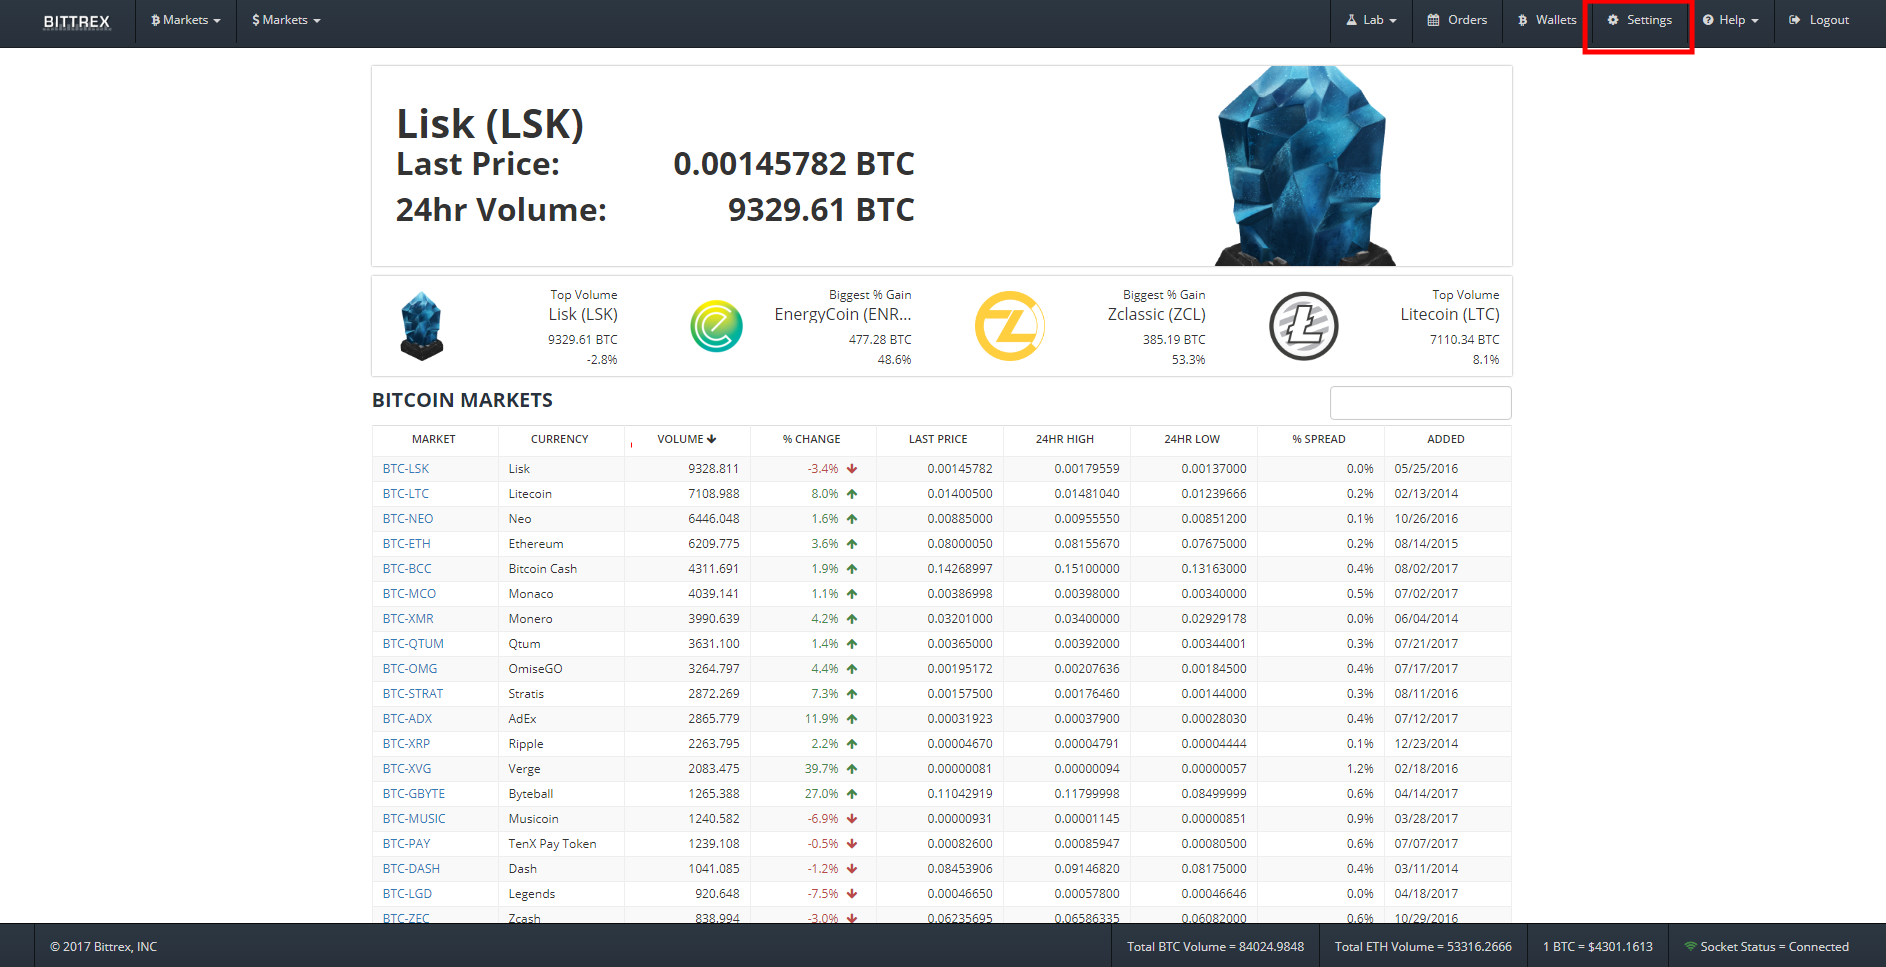Open the BTC-LTC market link
Image resolution: width=1886 pixels, height=967 pixels.
(x=406, y=494)
